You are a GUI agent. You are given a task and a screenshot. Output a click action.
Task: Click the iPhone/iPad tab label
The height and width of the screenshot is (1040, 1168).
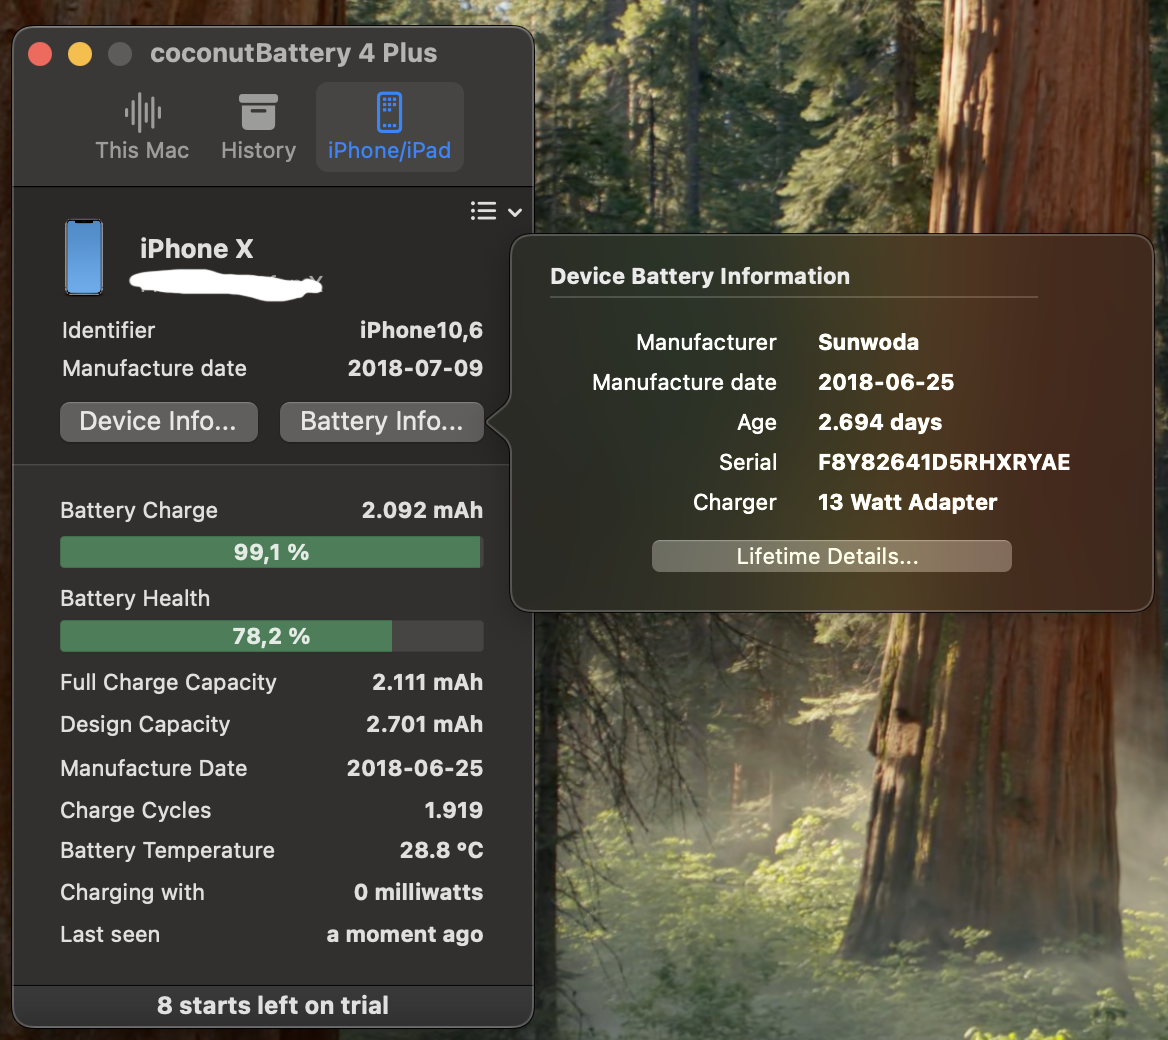click(390, 150)
